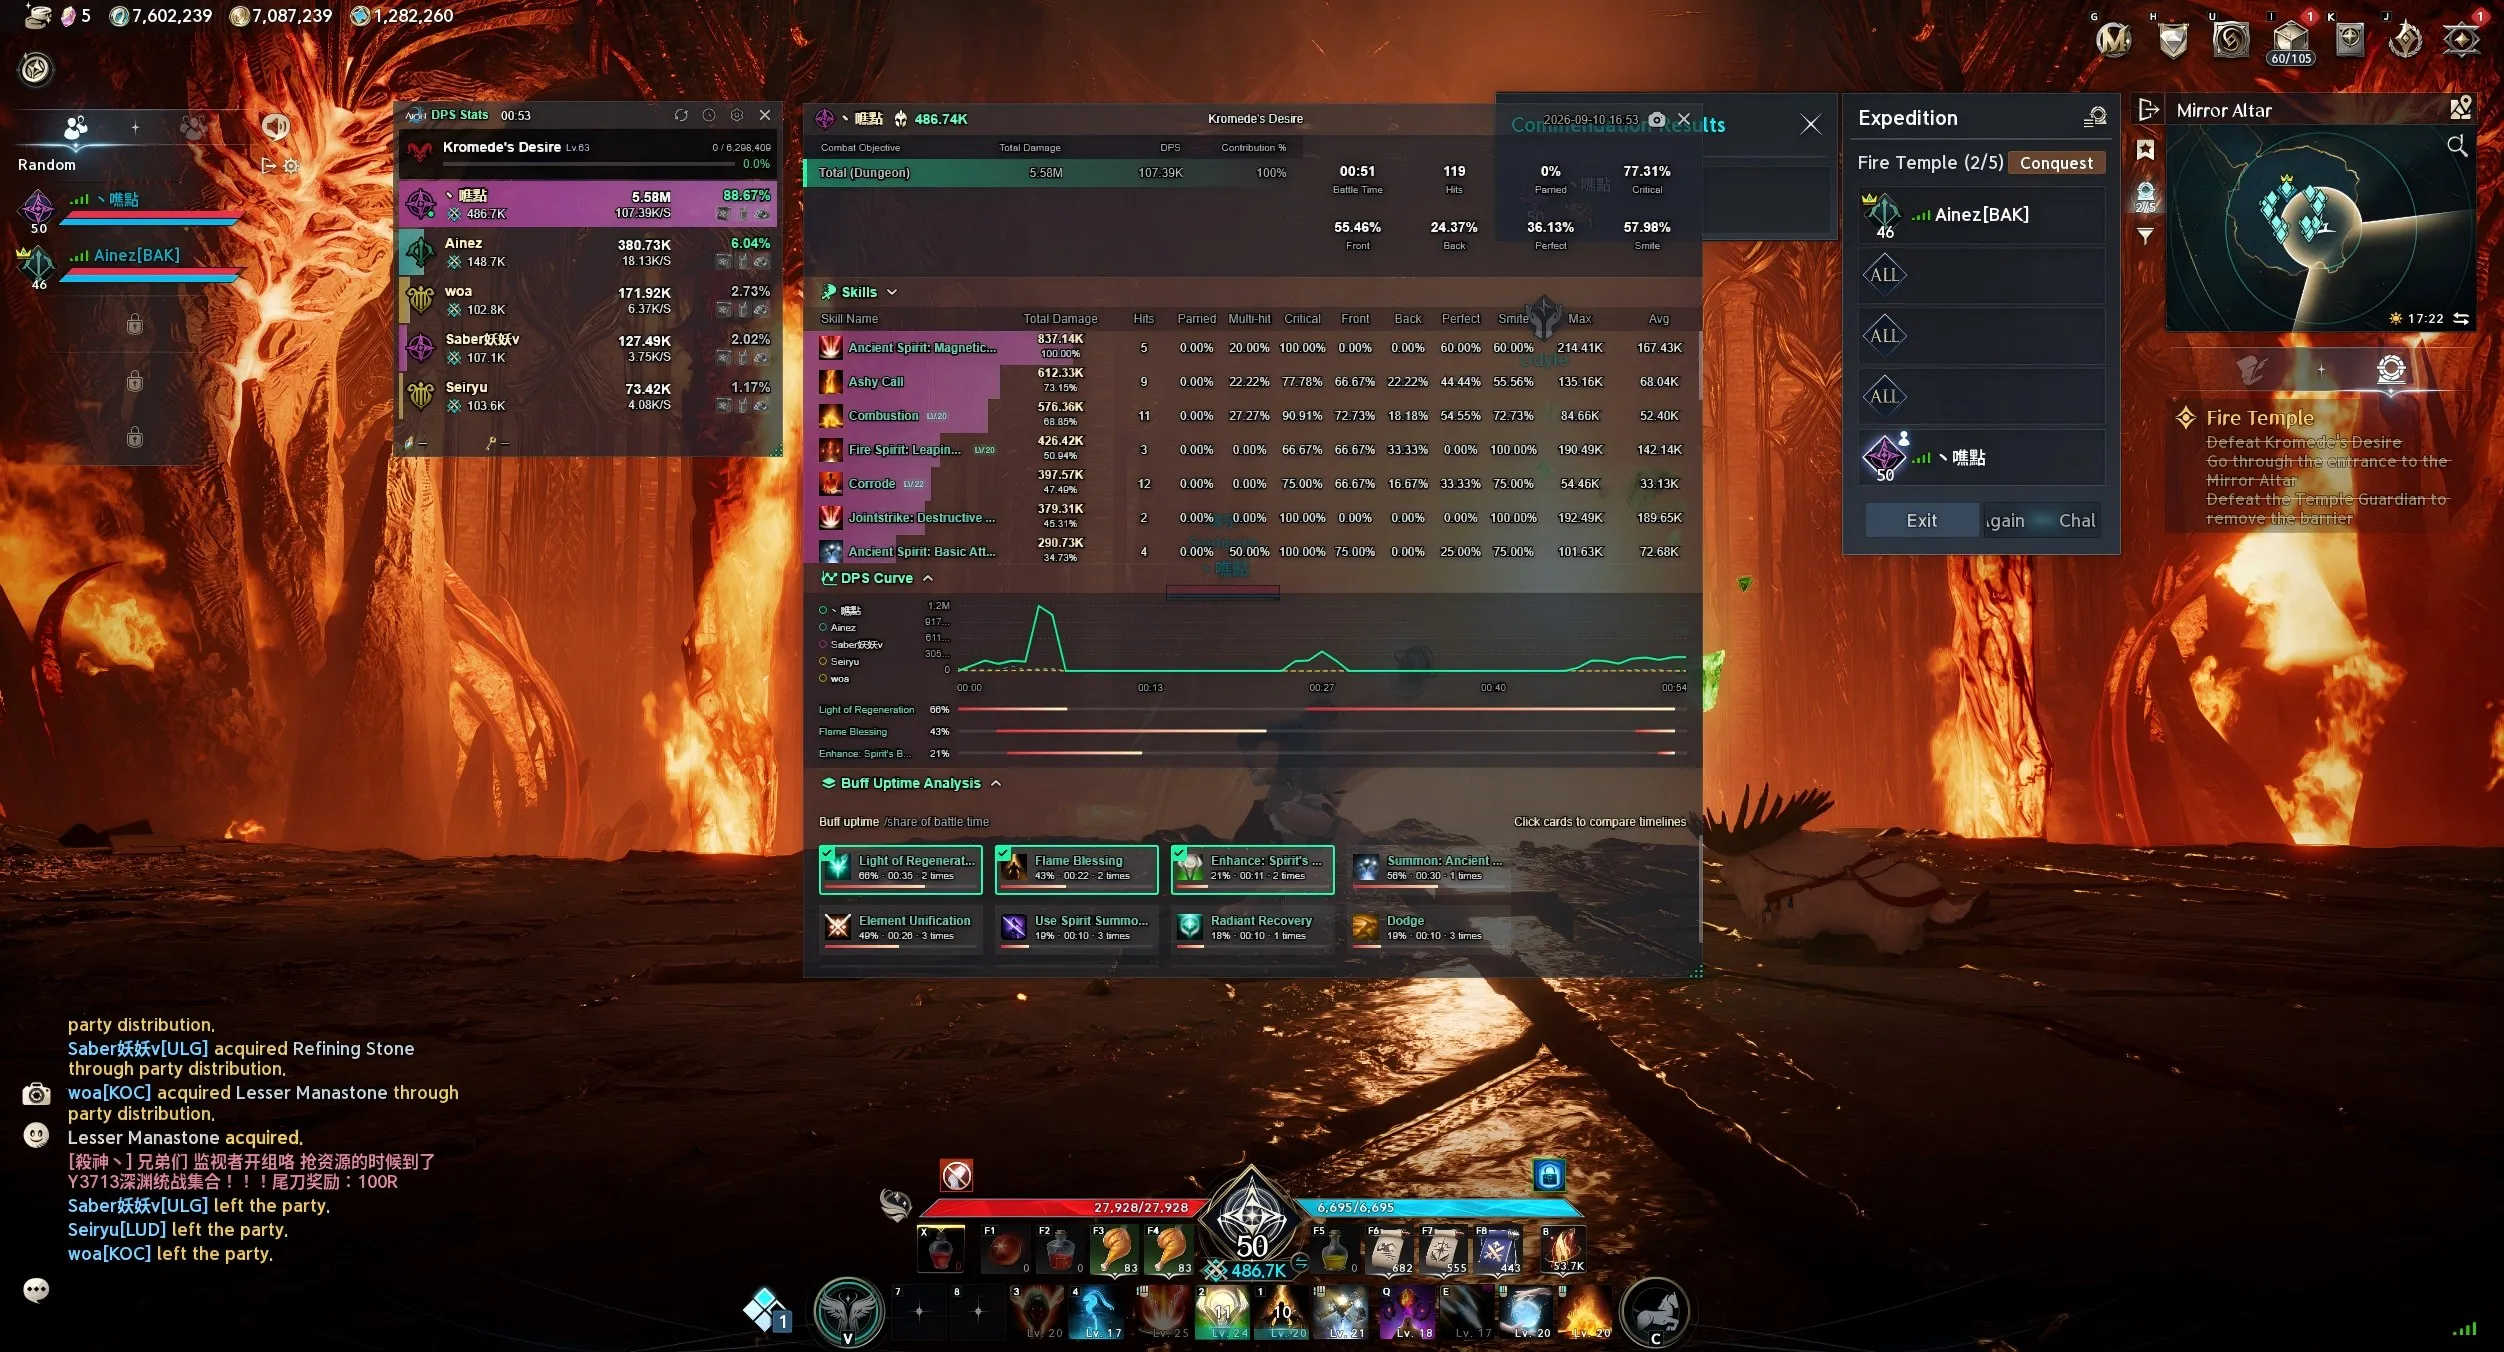Open the world map pin icon beside Mirror Altar
The height and width of the screenshot is (1352, 2504).
2460,107
